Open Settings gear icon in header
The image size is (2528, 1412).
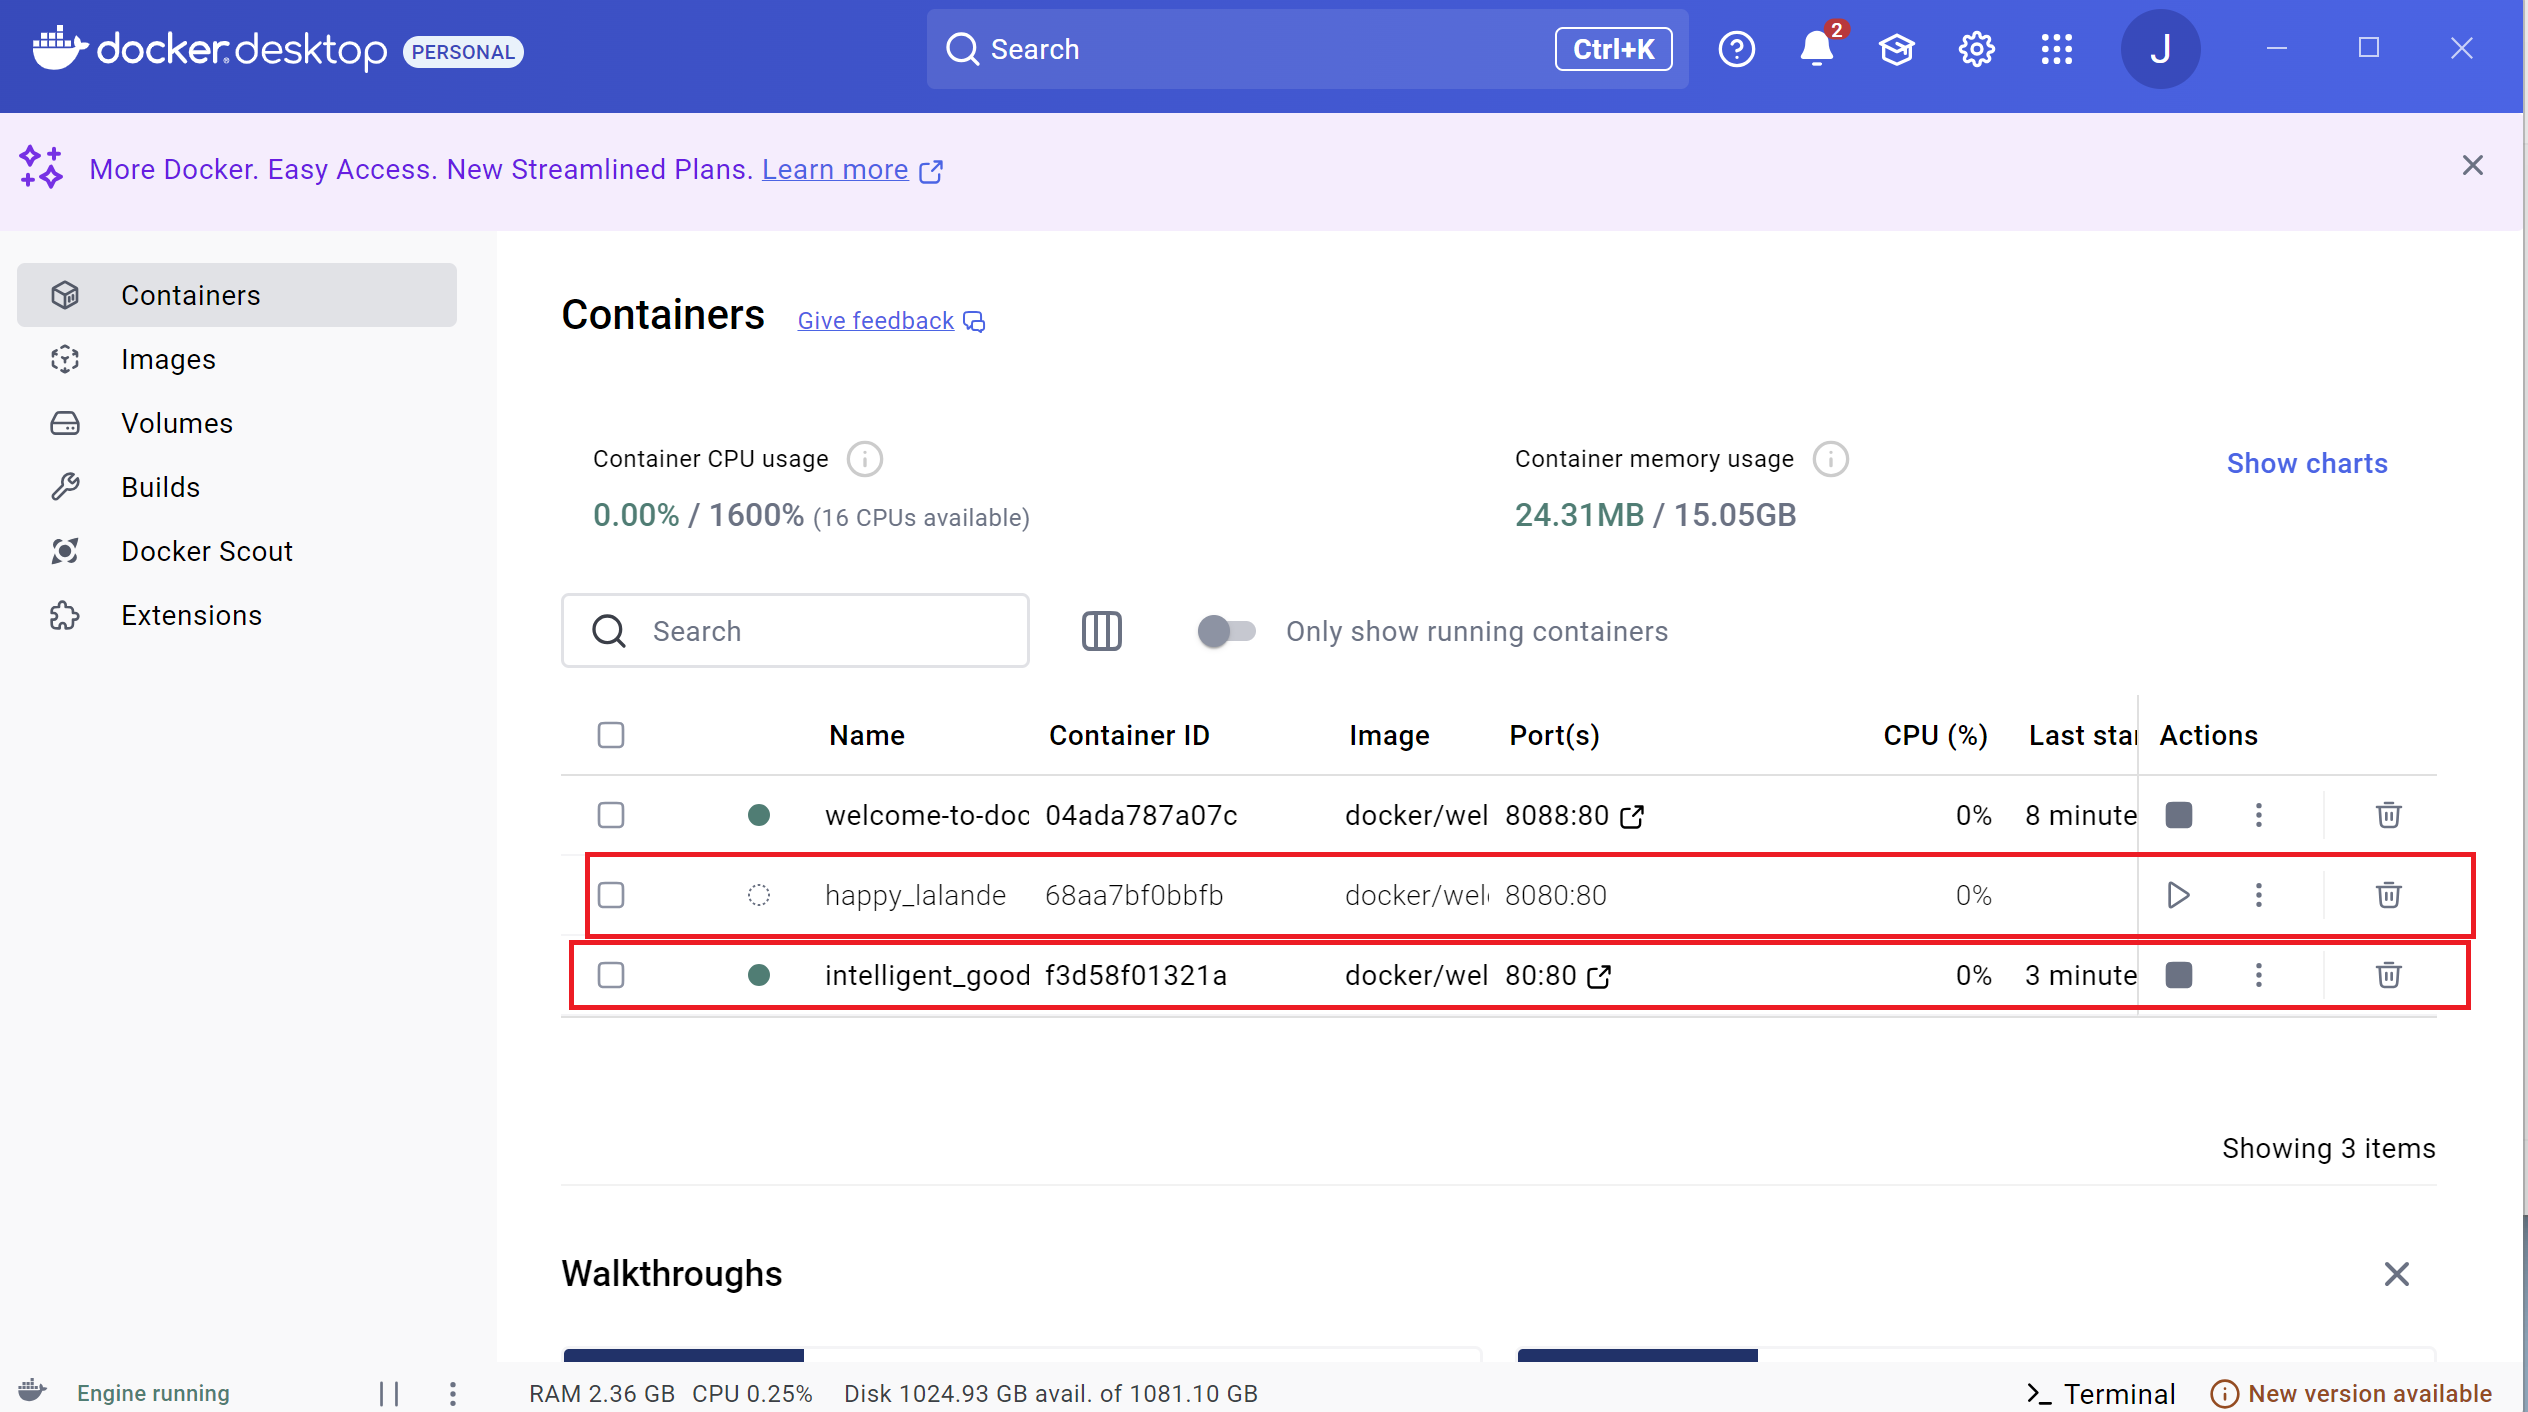pyautogui.click(x=1976, y=49)
